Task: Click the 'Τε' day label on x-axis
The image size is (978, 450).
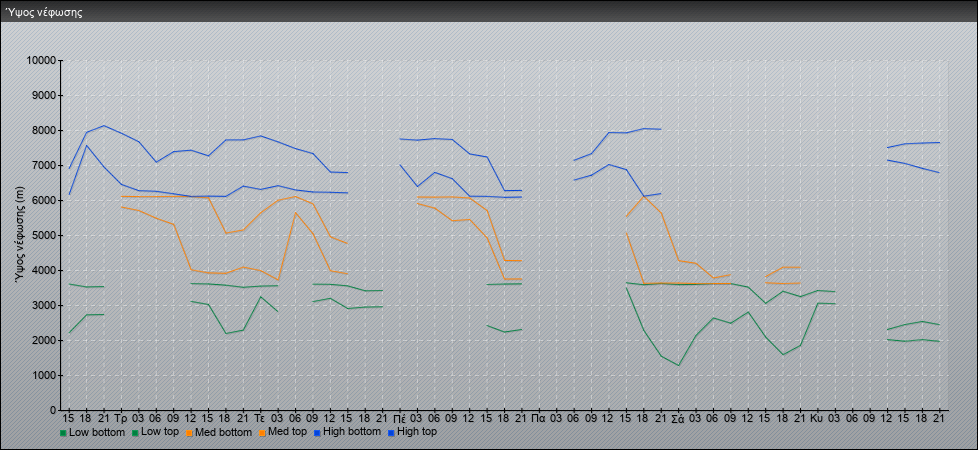Action: [x=260, y=418]
